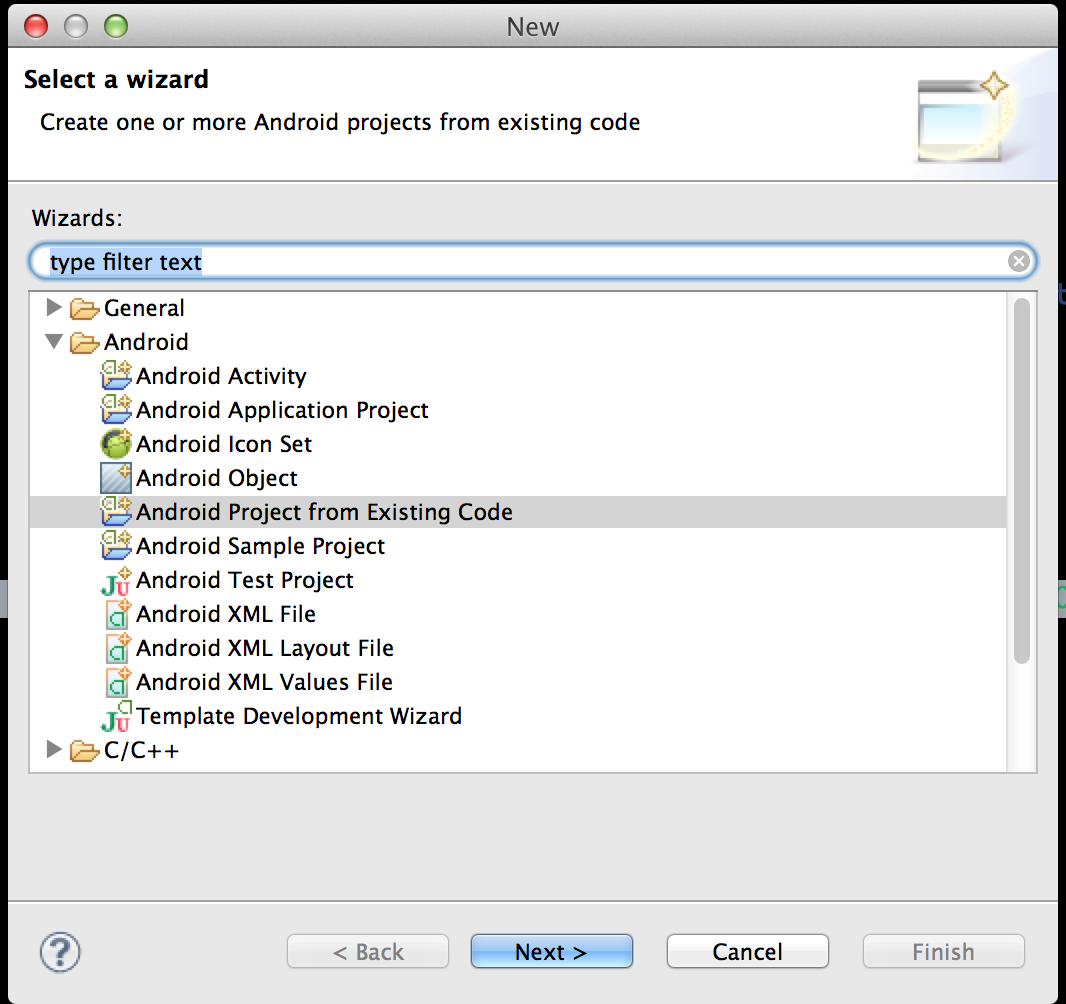This screenshot has width=1066, height=1004.
Task: Click the Android Icon Set icon
Action: pyautogui.click(x=116, y=443)
